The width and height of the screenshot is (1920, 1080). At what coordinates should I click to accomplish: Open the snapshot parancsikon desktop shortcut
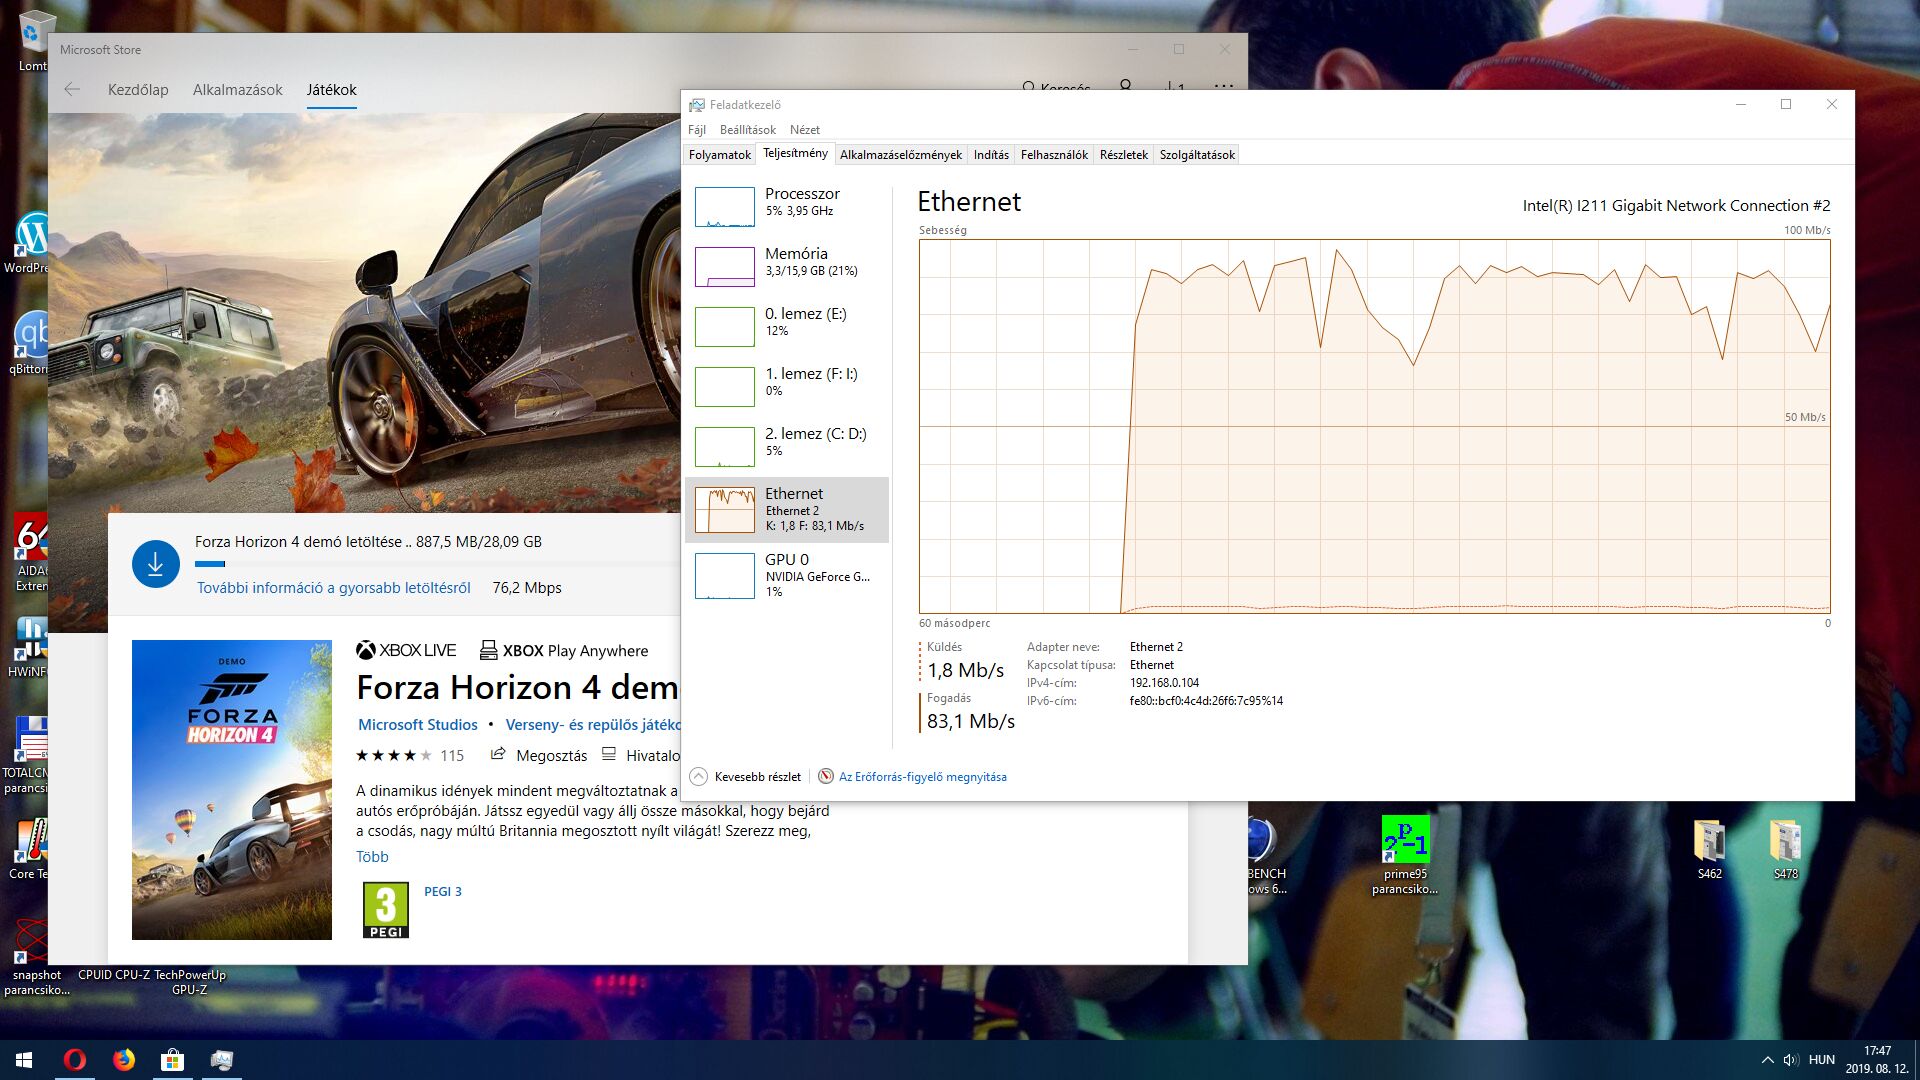36,958
